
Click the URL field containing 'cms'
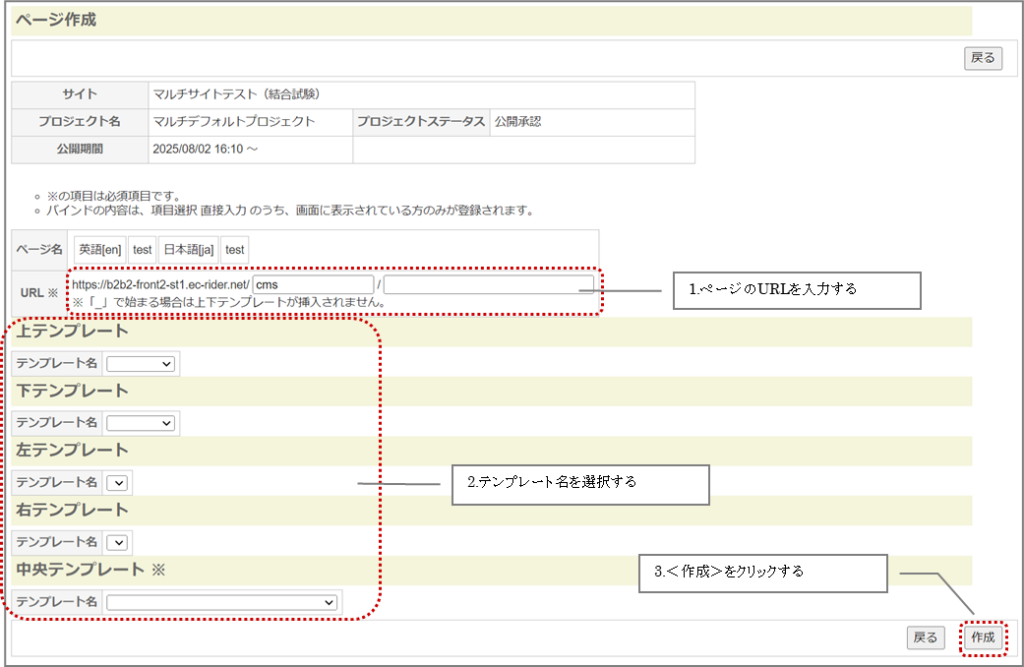point(313,284)
